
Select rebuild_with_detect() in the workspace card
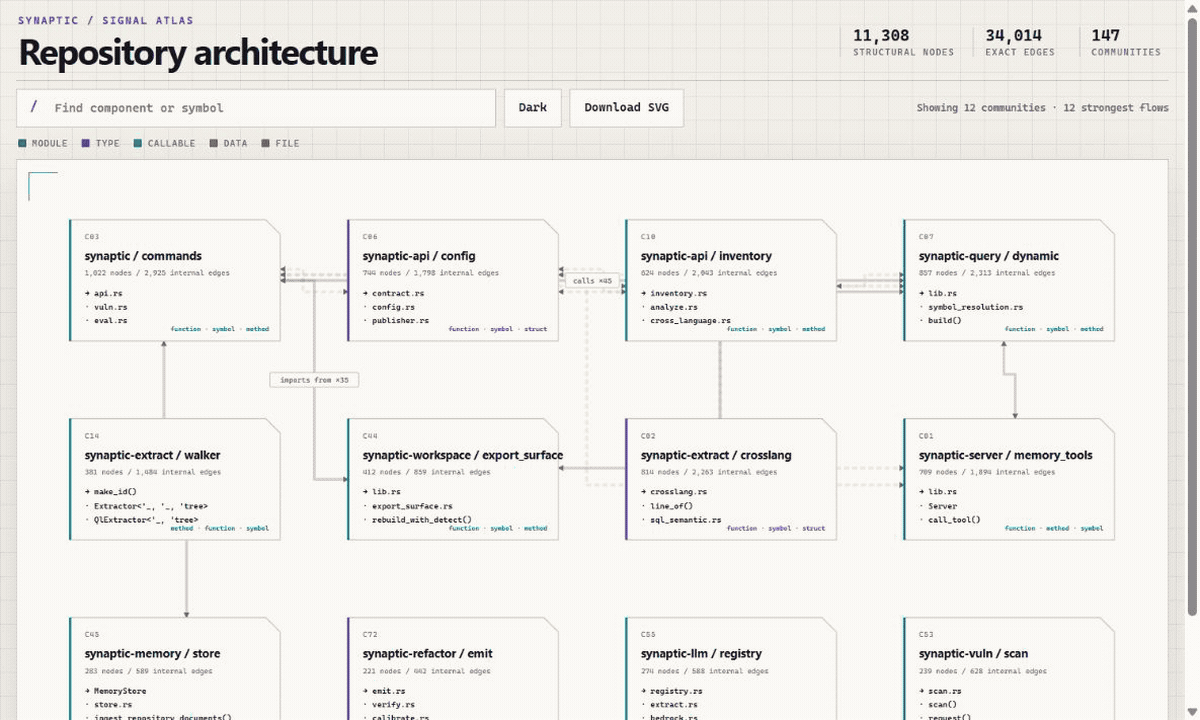(422, 519)
